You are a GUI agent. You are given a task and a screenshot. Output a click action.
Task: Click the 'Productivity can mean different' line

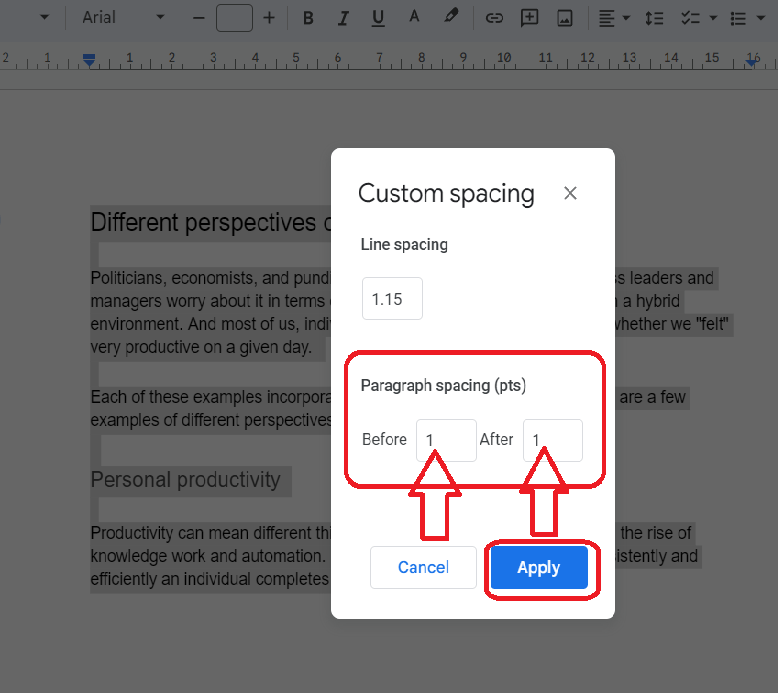point(210,533)
